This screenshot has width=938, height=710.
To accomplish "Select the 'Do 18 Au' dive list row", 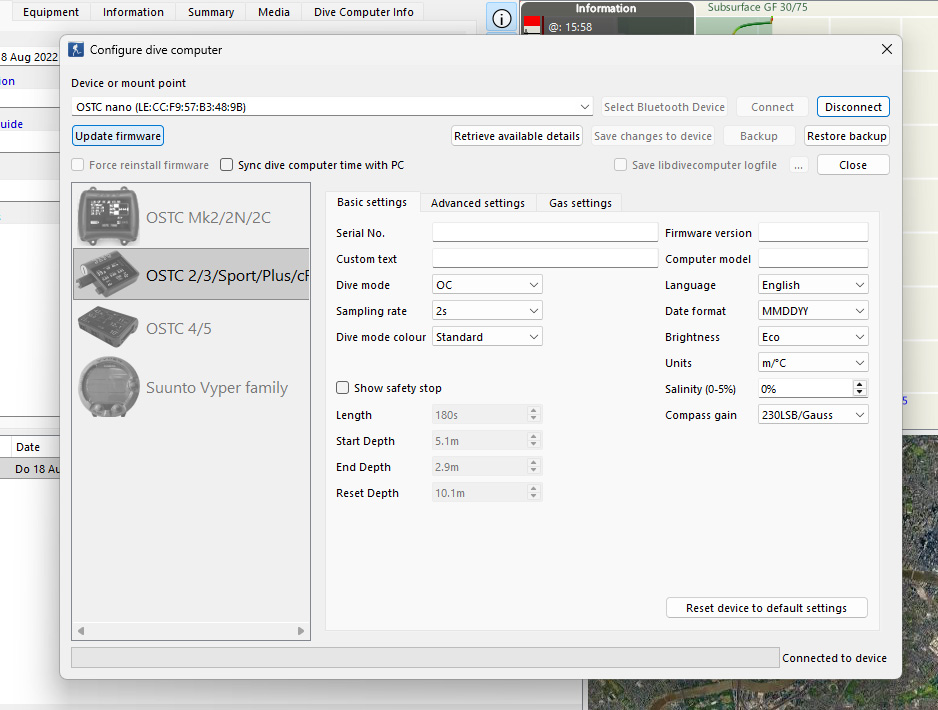I will tap(30, 468).
